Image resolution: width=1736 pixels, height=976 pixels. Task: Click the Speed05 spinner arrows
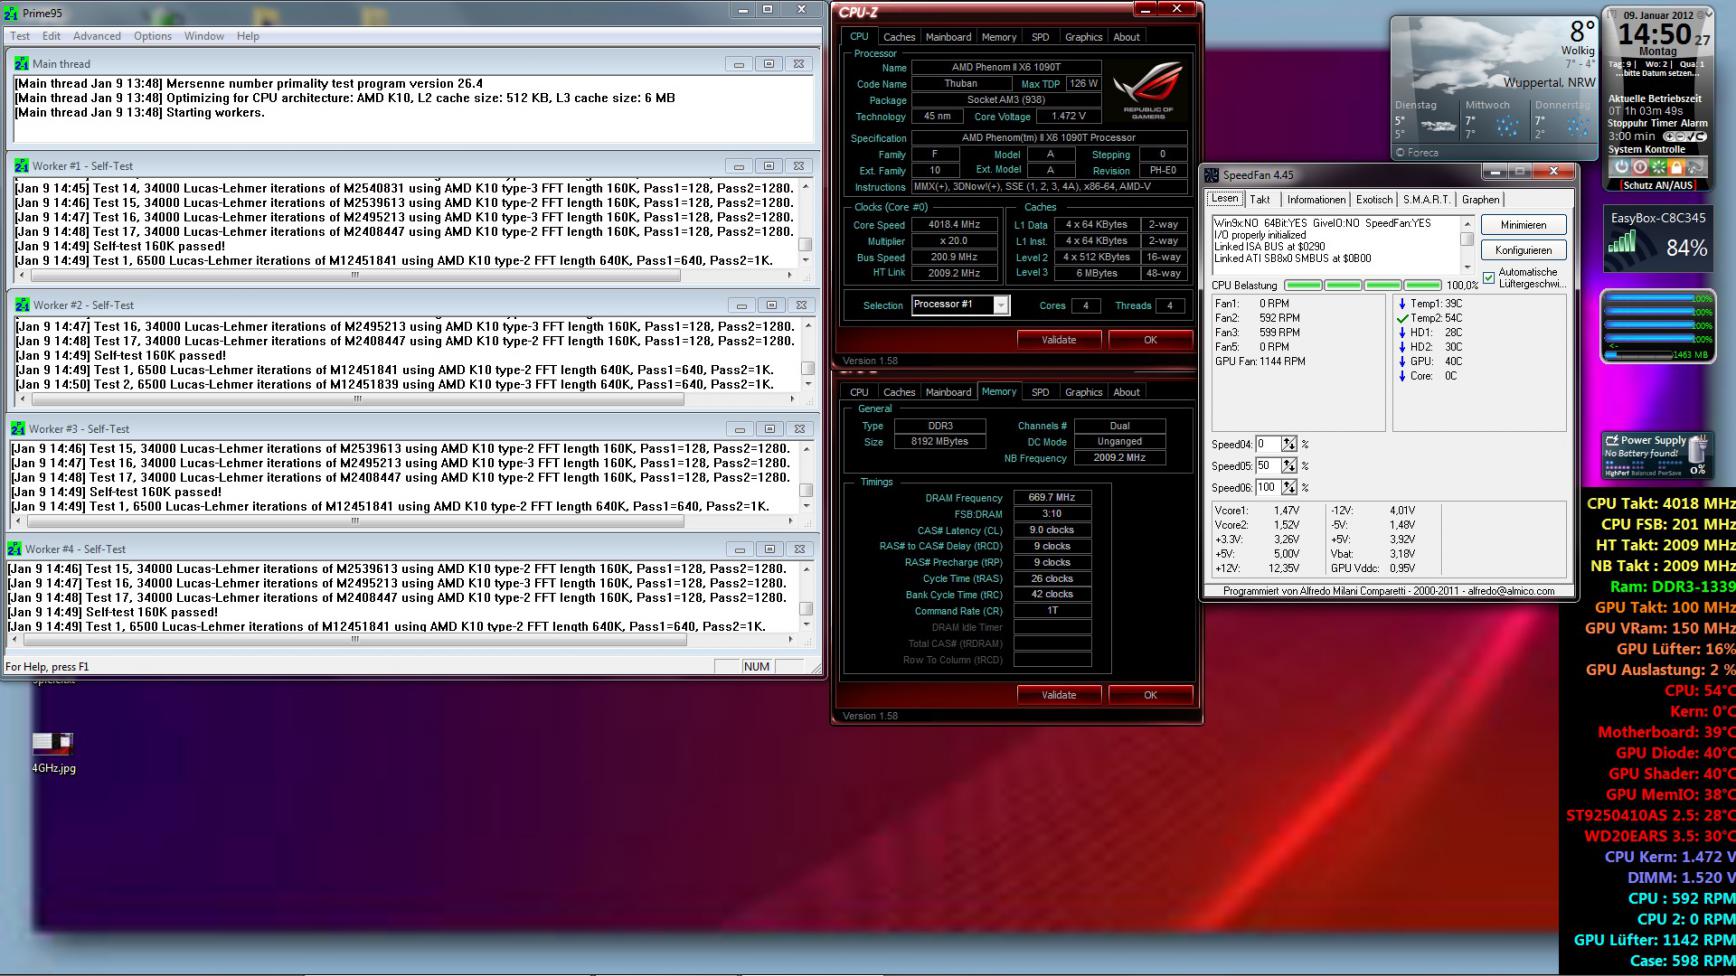click(1289, 466)
